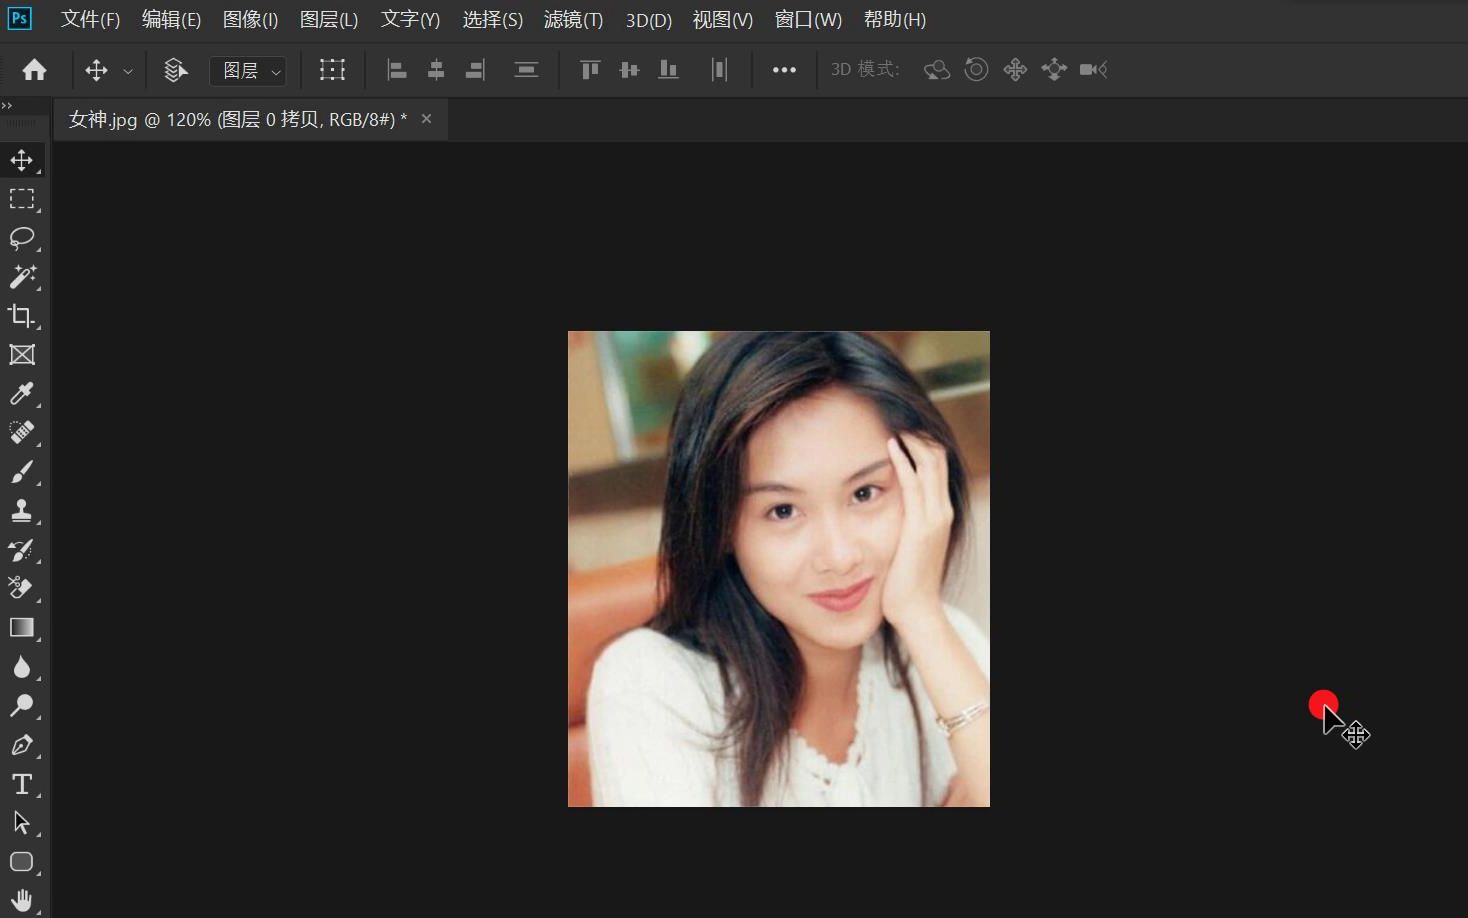Open the 文字(Y) menu
Image resolution: width=1468 pixels, height=918 pixels.
pos(410,19)
